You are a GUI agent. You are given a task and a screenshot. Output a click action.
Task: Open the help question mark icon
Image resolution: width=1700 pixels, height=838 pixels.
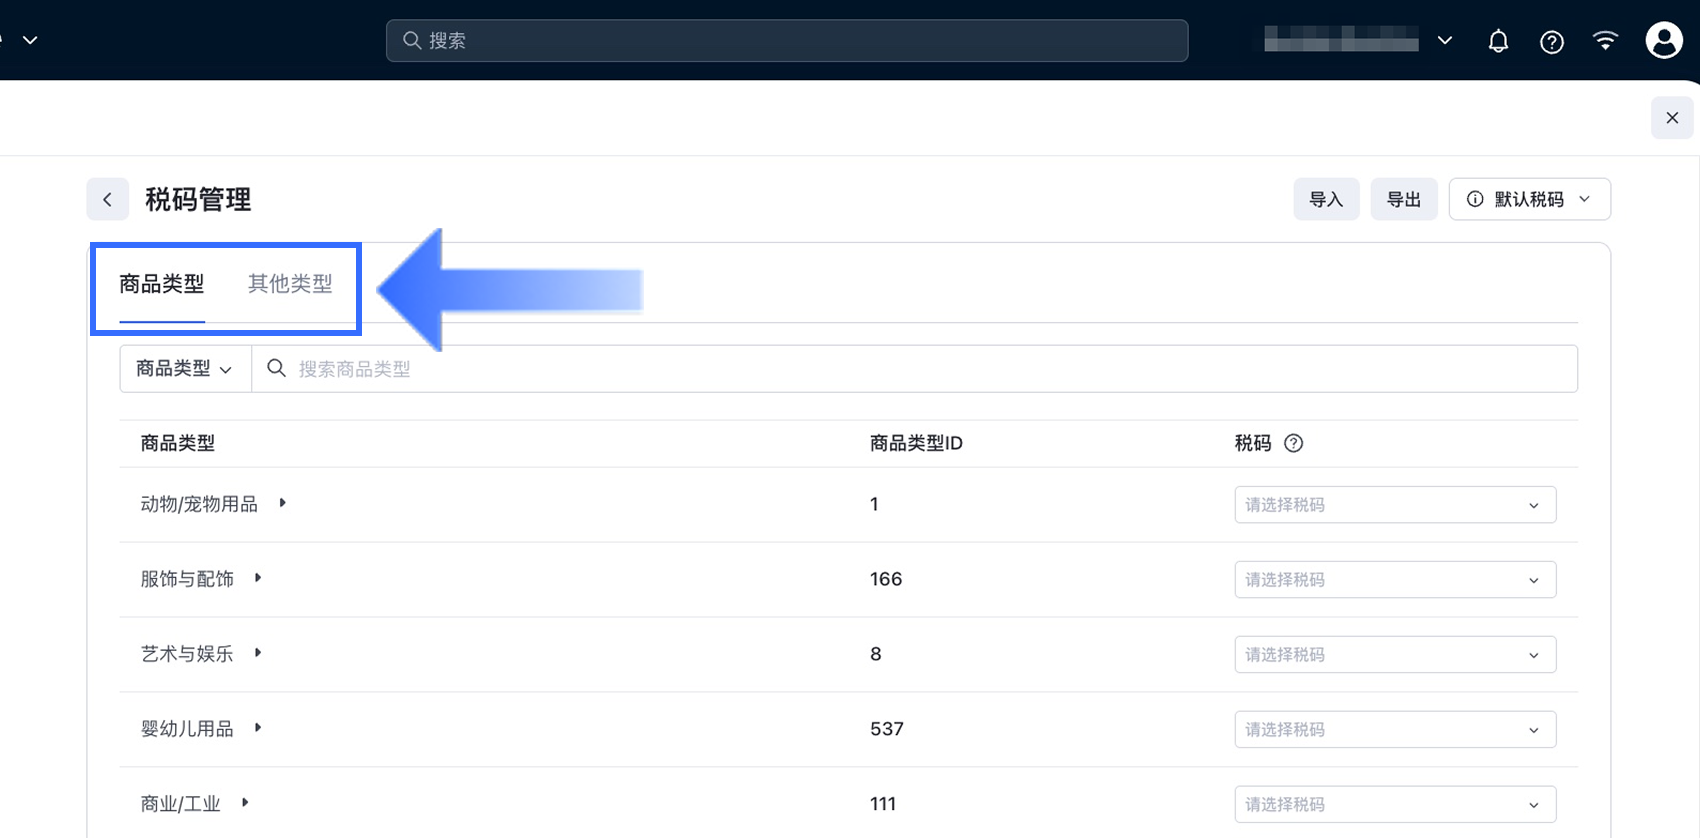1552,41
